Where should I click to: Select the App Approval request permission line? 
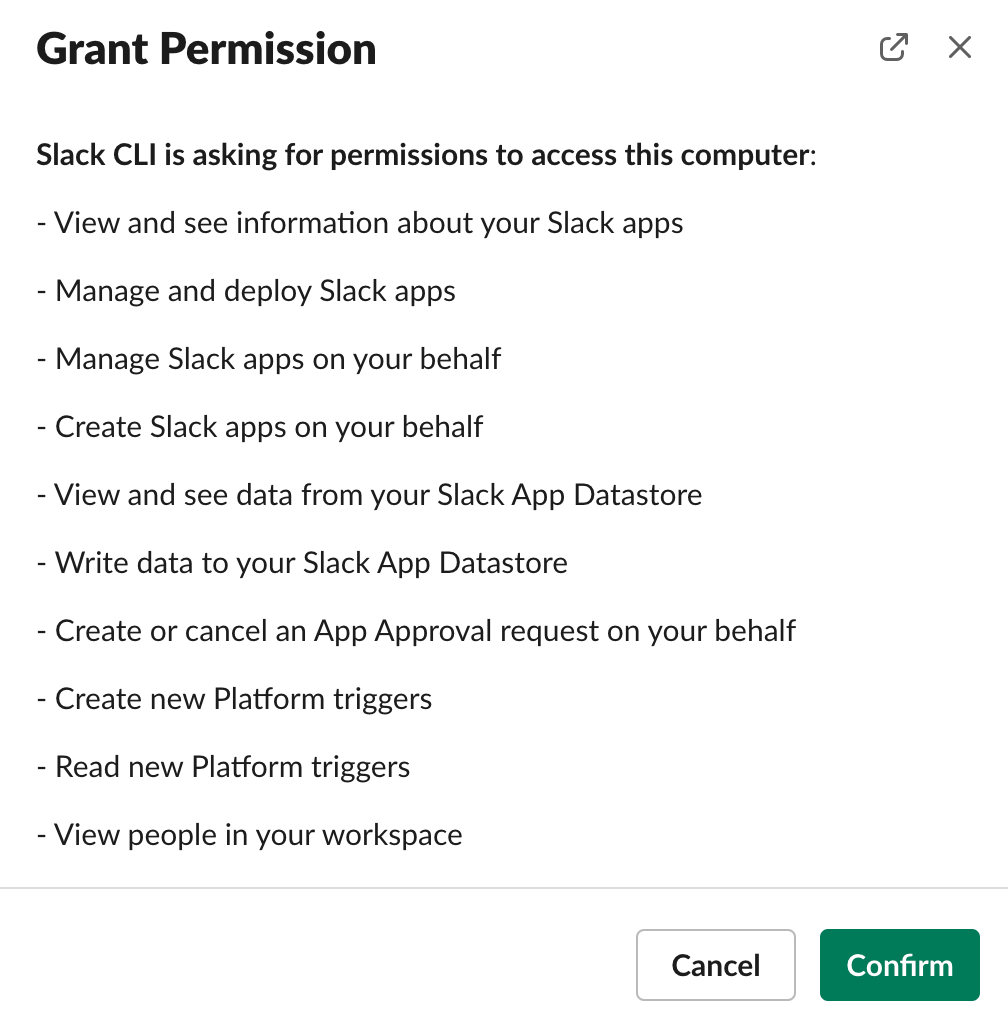416,631
